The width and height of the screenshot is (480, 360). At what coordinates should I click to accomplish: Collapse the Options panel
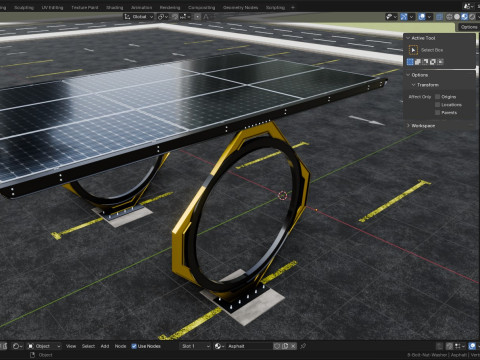pyautogui.click(x=408, y=75)
